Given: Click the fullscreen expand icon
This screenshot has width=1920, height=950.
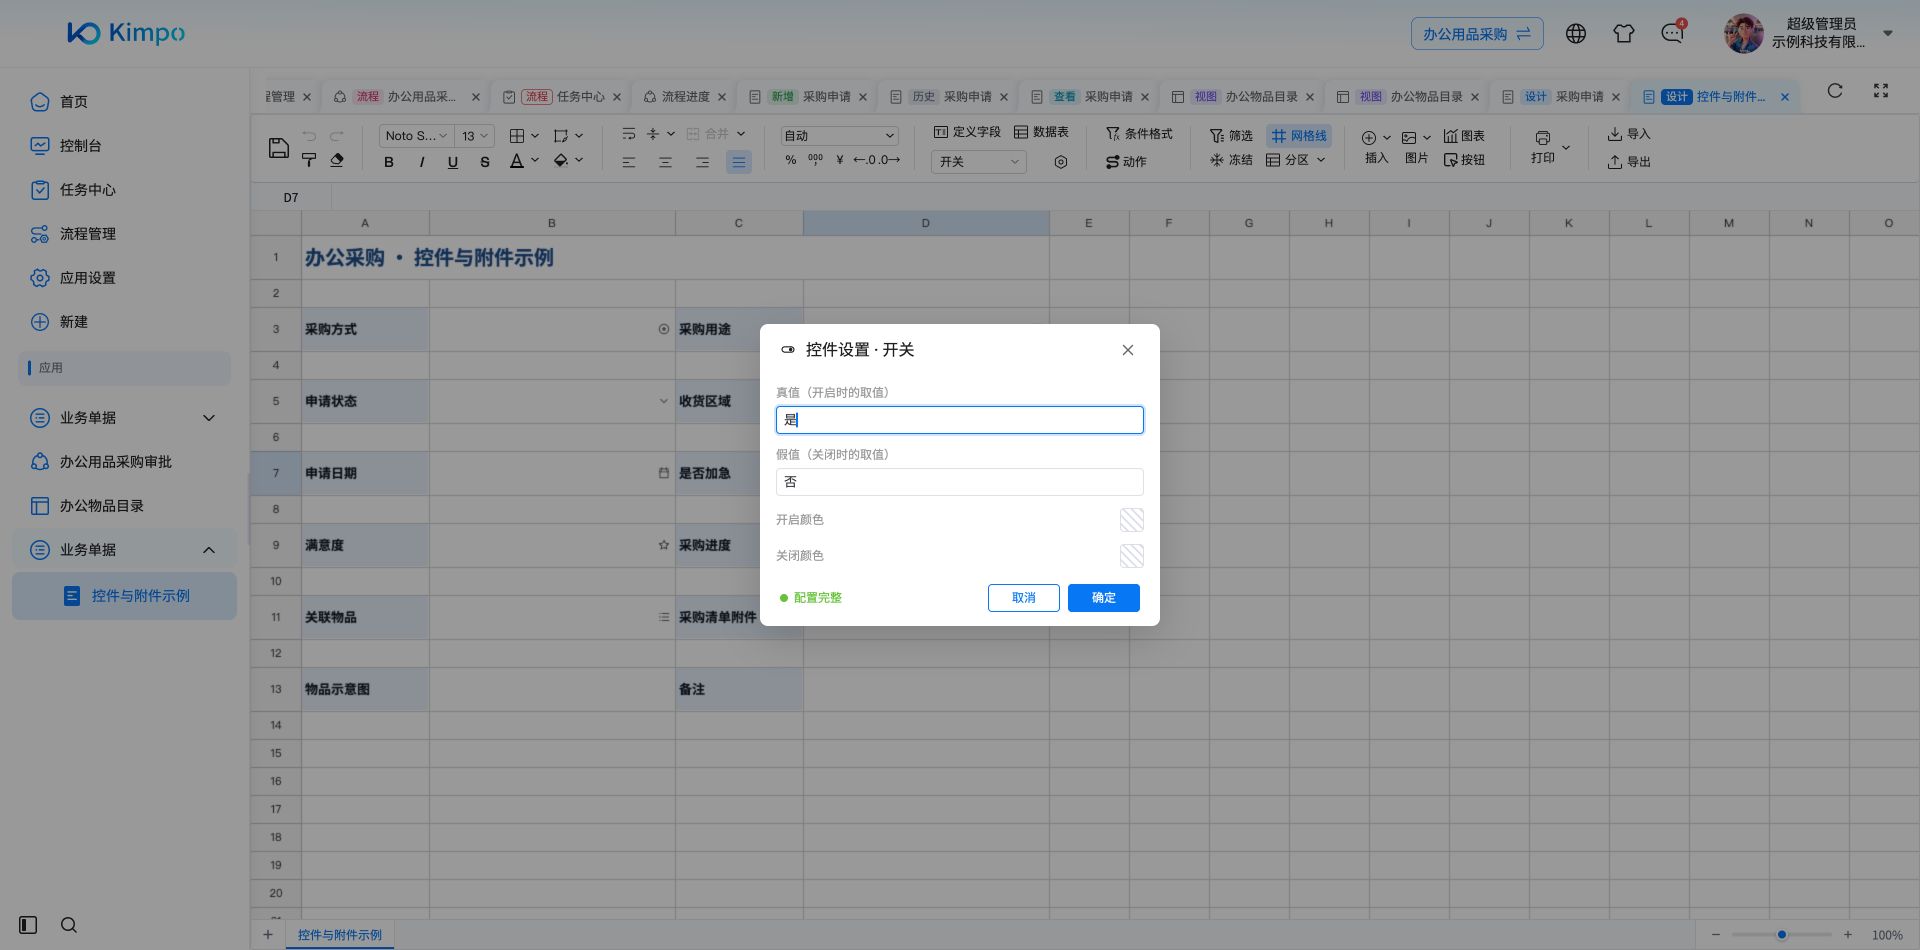Looking at the screenshot, I should tap(1881, 90).
